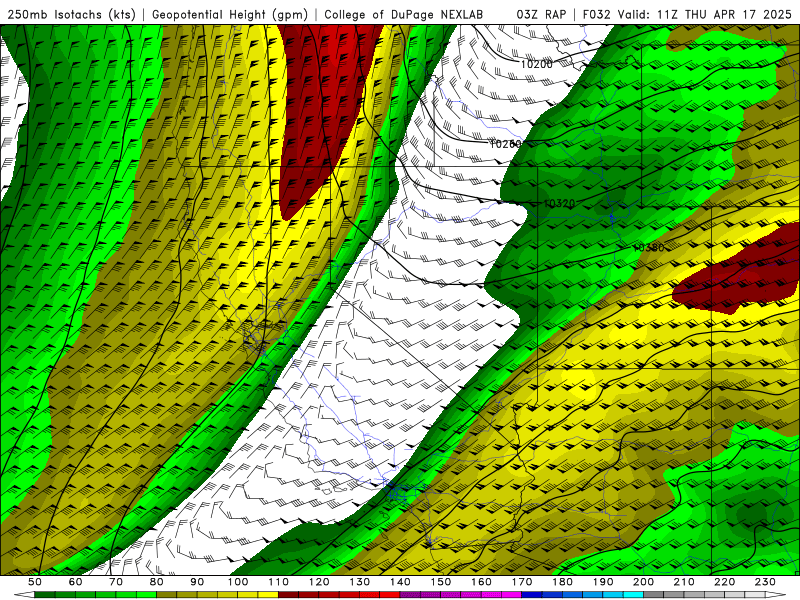Click the 60 value on the color scale
This screenshot has height=600, width=800.
76,582
